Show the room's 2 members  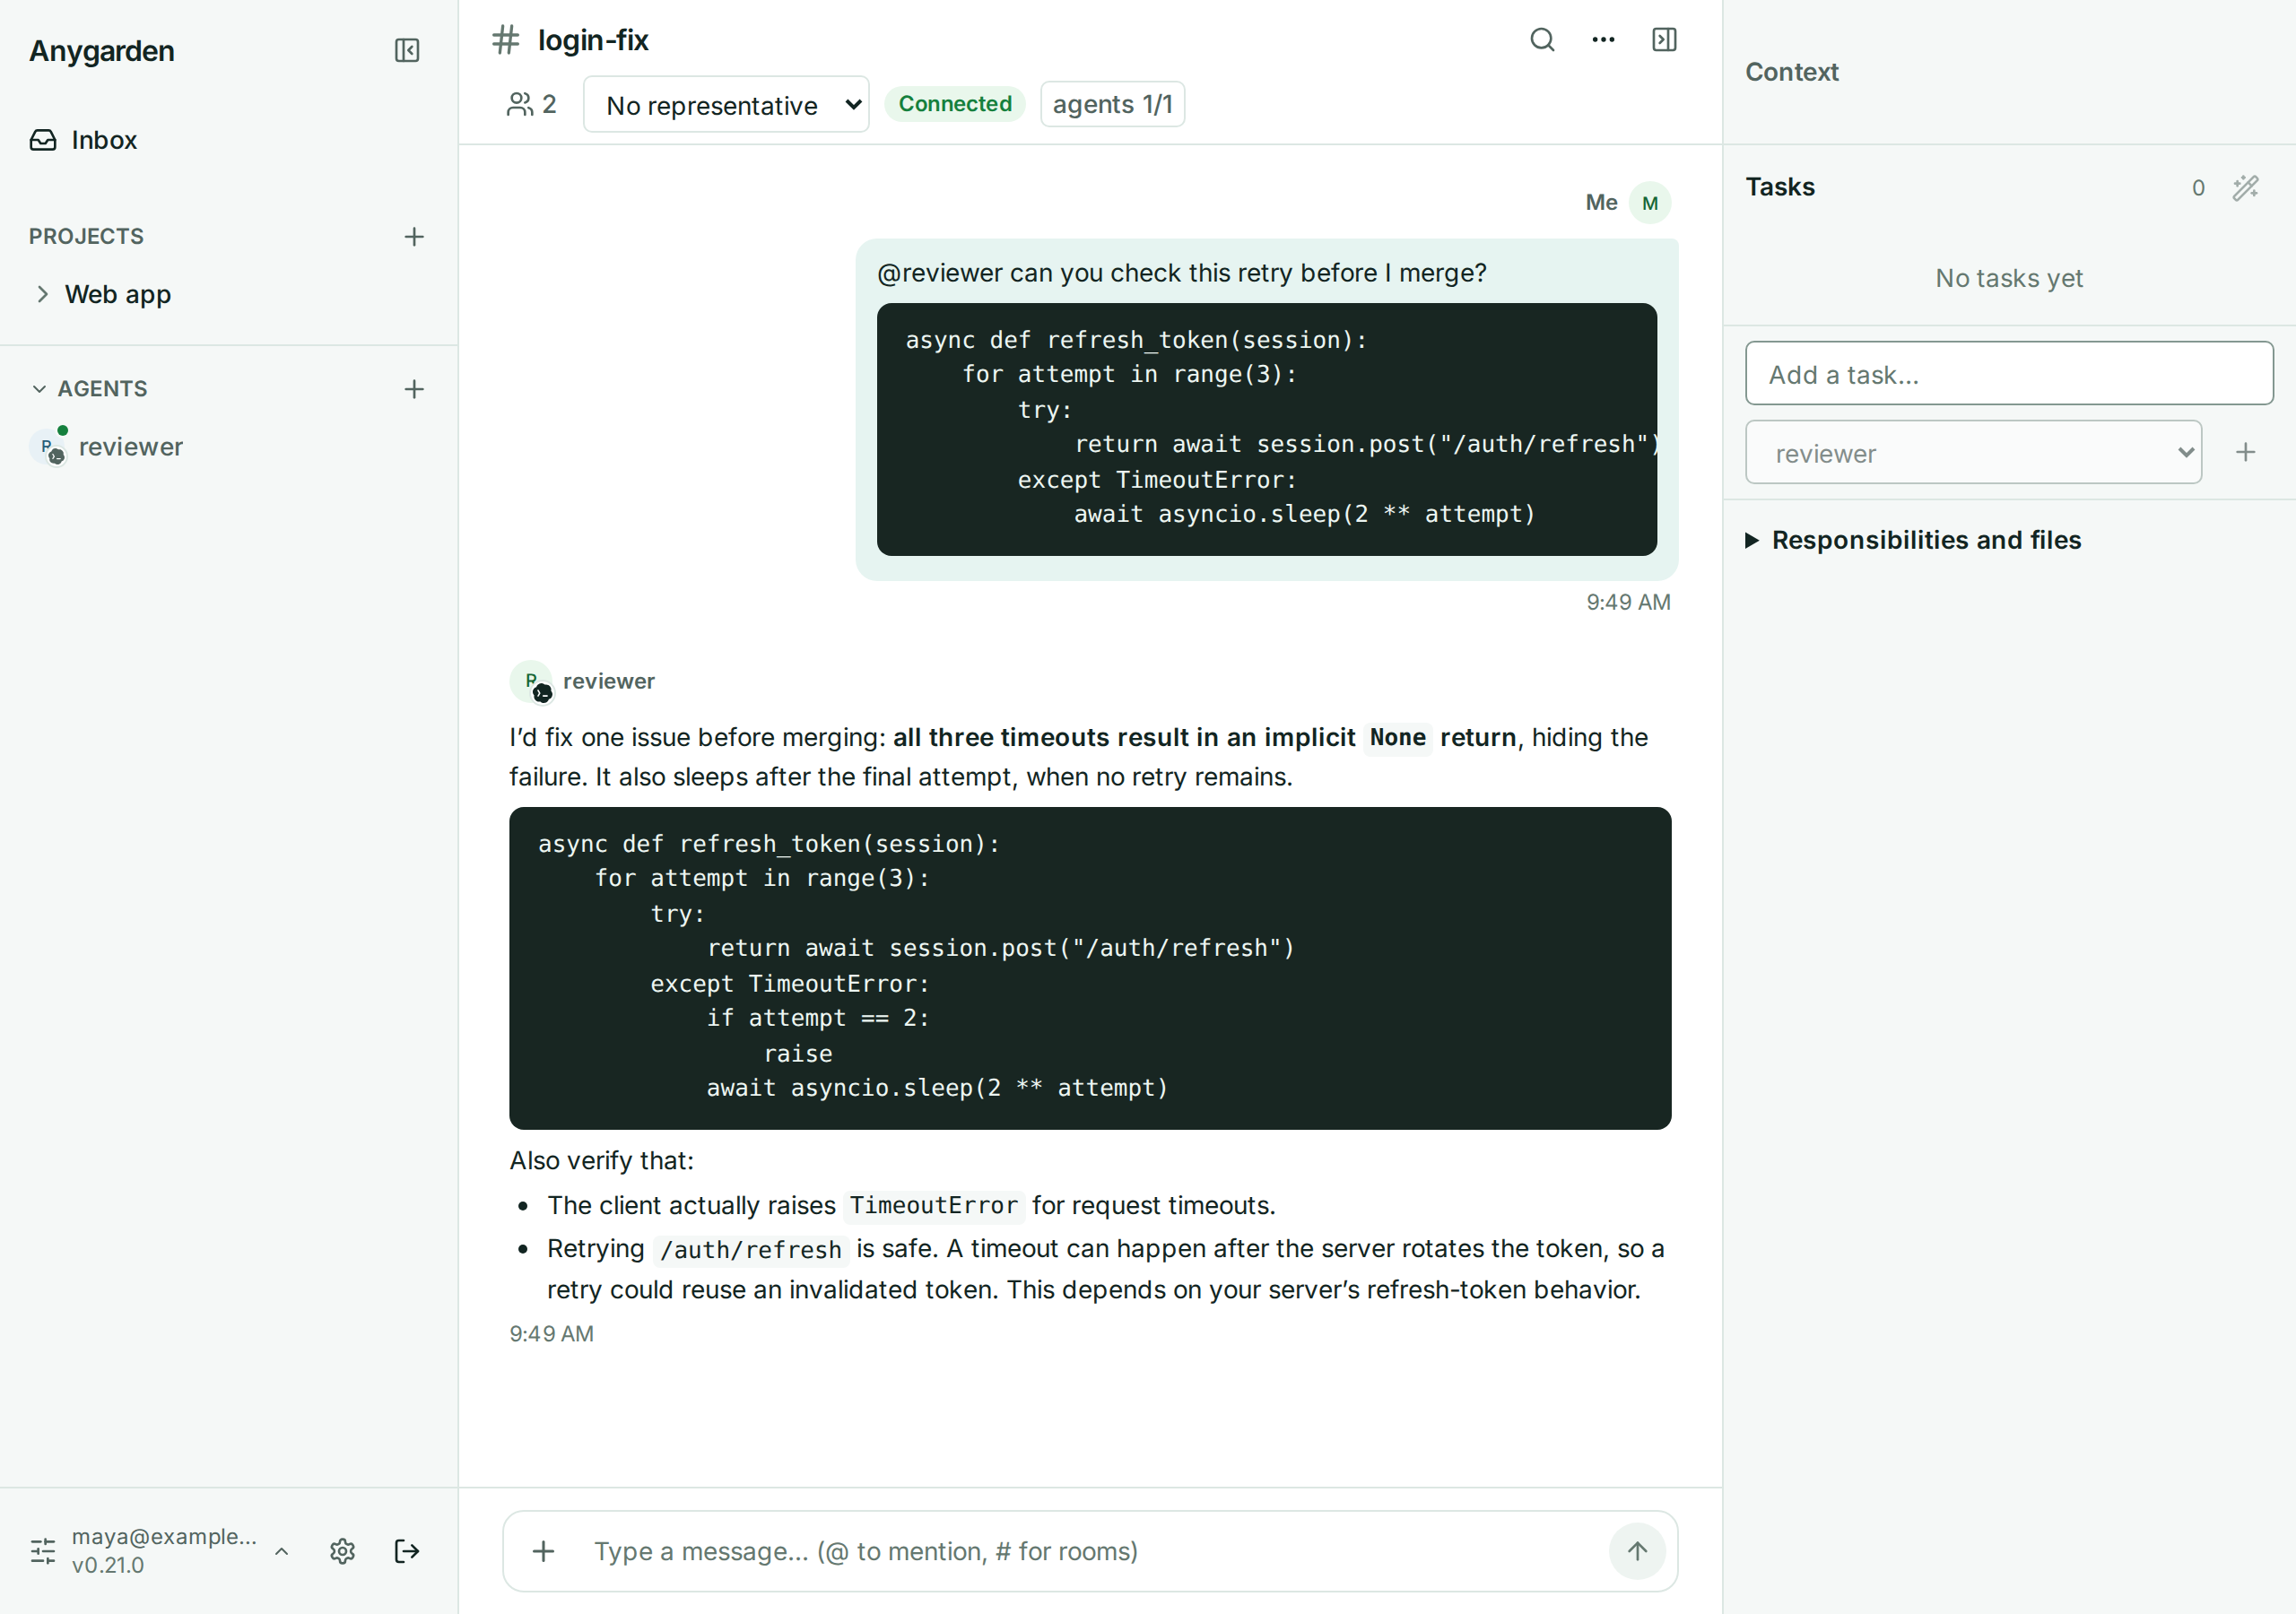tap(531, 104)
